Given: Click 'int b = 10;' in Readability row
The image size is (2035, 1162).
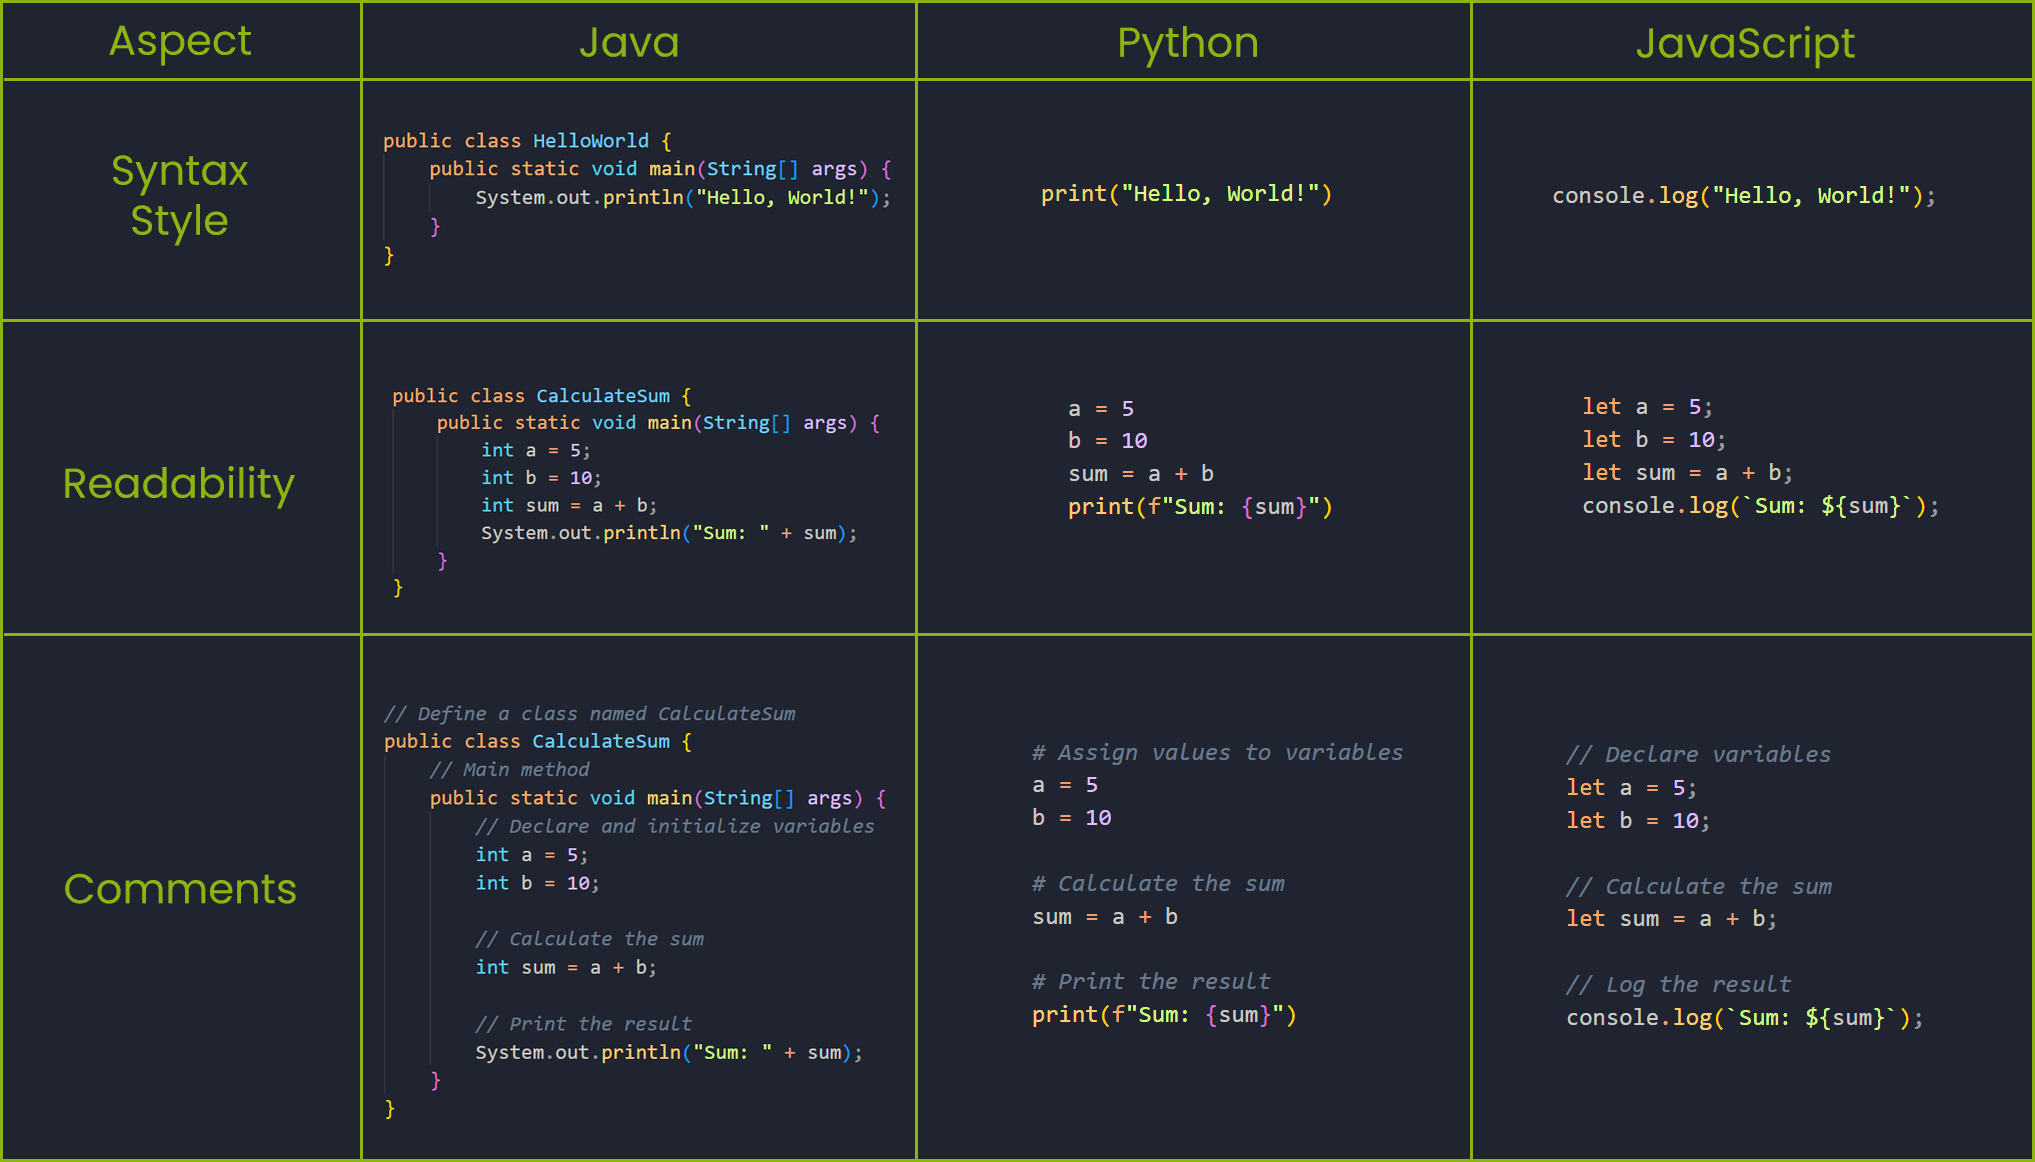Looking at the screenshot, I should tap(541, 478).
